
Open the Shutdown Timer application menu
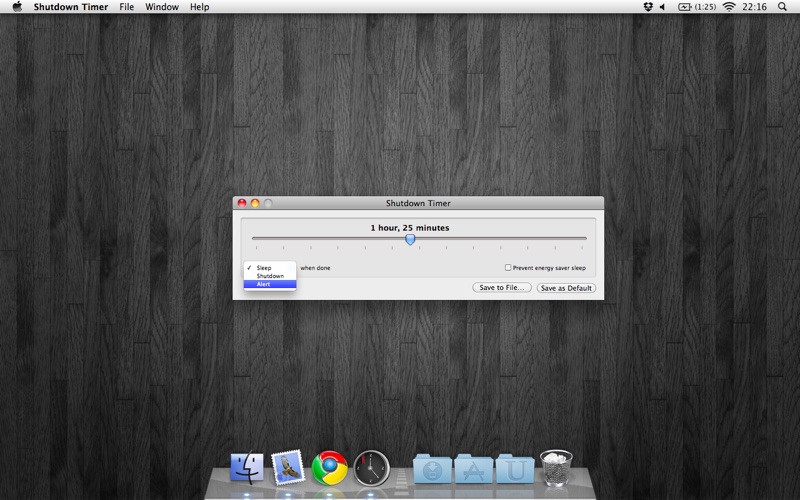click(71, 7)
